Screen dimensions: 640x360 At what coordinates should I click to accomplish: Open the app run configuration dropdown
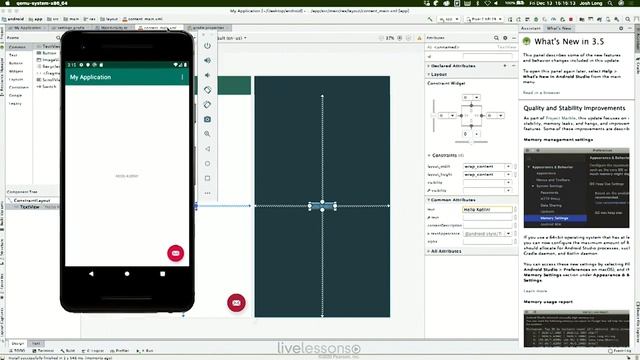click(x=449, y=19)
